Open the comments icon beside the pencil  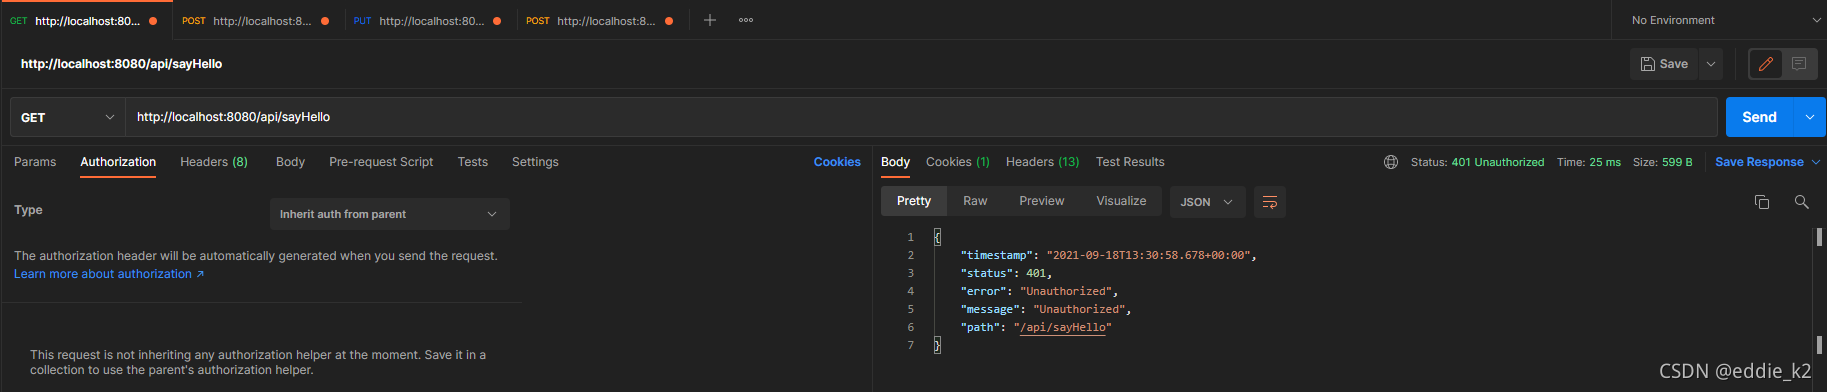[x=1799, y=64]
